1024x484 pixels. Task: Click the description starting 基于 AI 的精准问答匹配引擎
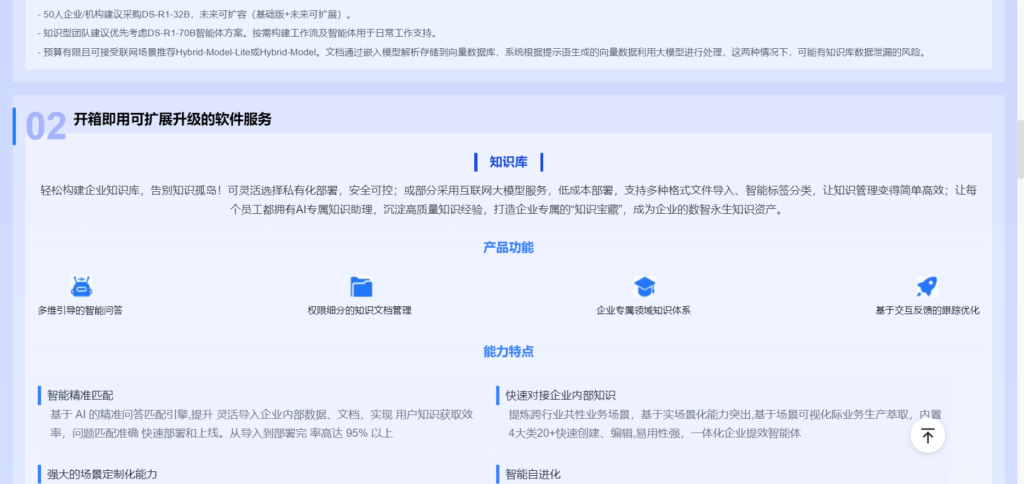click(x=261, y=423)
